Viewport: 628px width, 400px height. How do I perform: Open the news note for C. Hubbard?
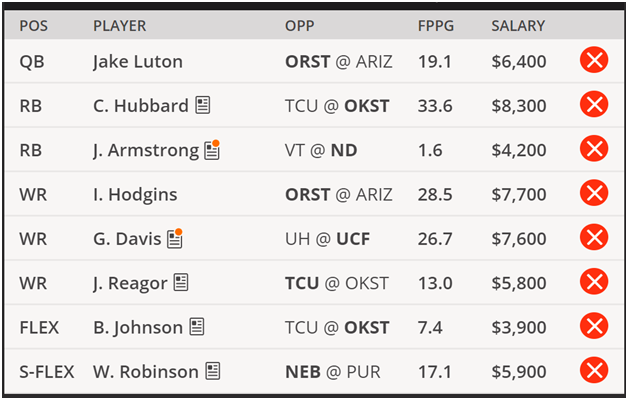click(203, 105)
